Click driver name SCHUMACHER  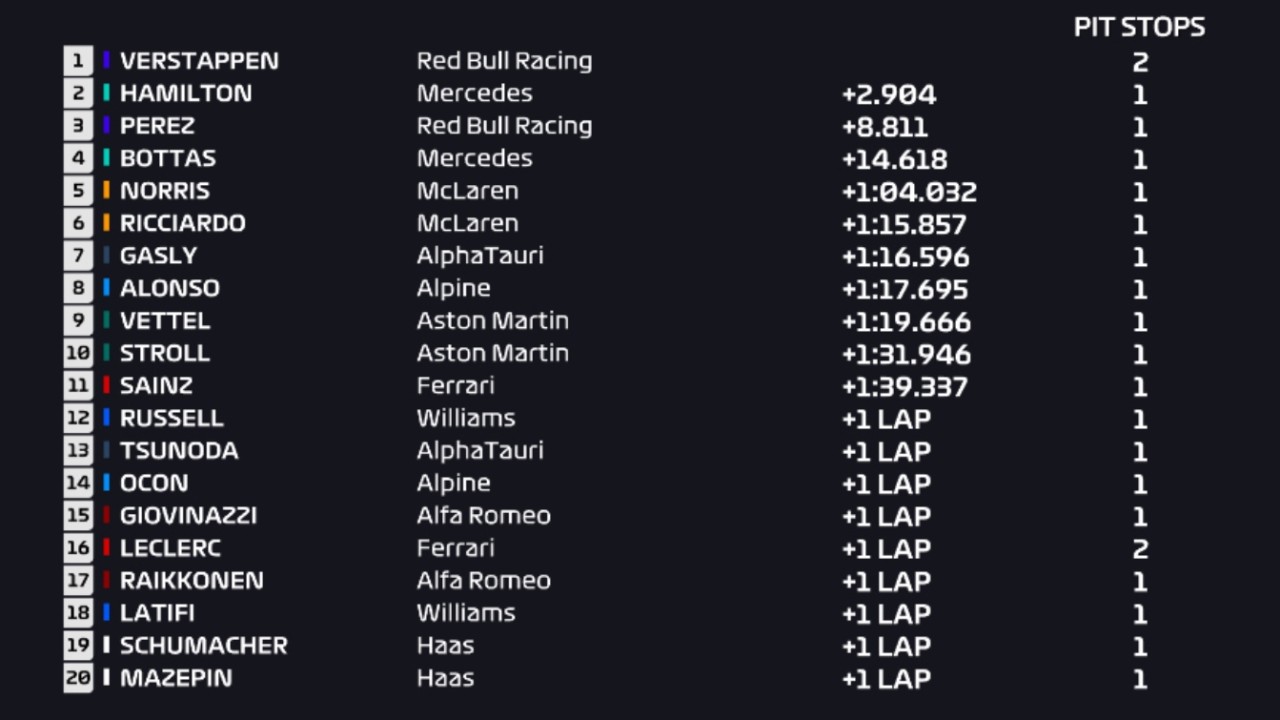click(203, 645)
